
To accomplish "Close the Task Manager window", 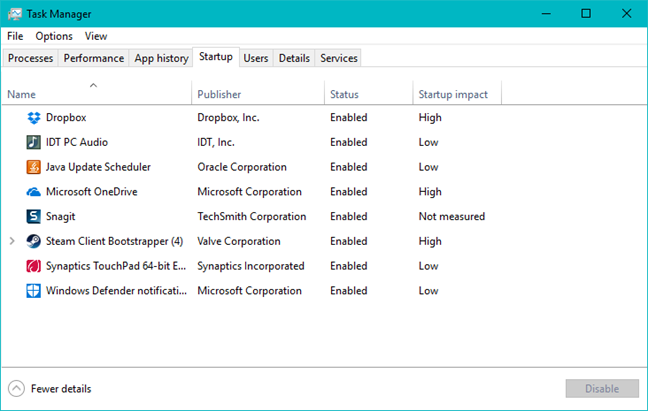I will click(627, 14).
